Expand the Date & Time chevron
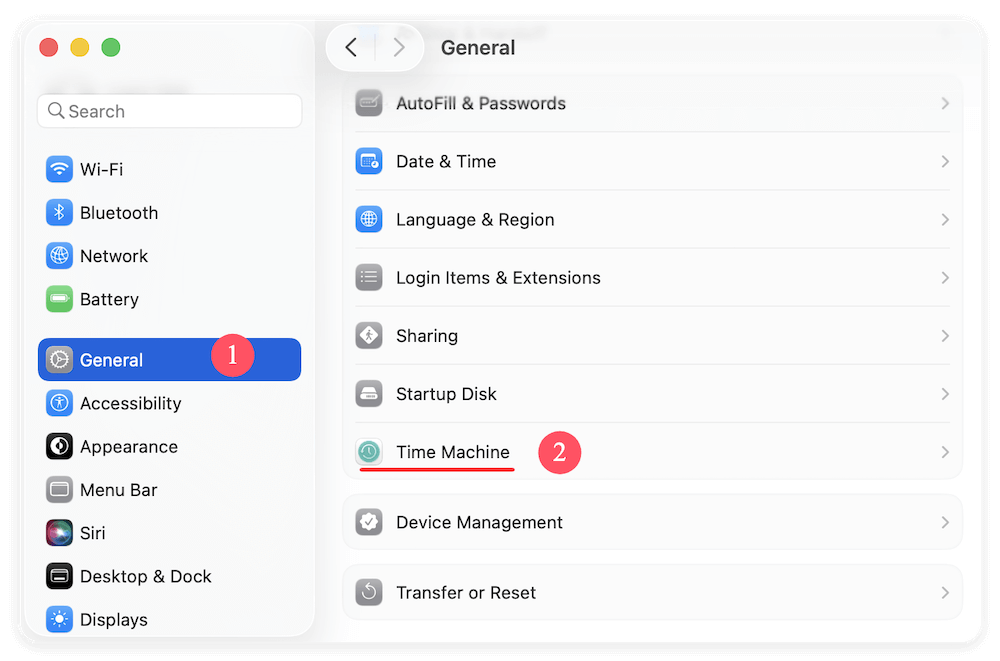This screenshot has width=1000, height=661. click(x=945, y=161)
